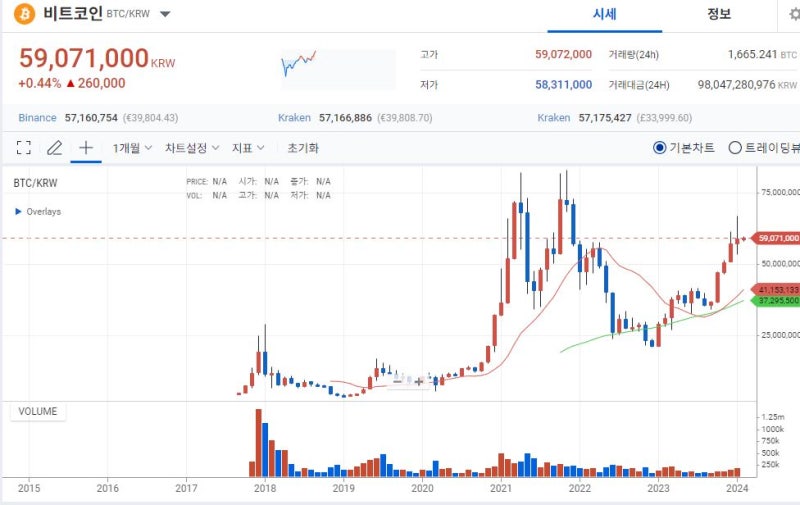Switch to the 시세 tab
Screen dimensions: 800x505
point(605,14)
